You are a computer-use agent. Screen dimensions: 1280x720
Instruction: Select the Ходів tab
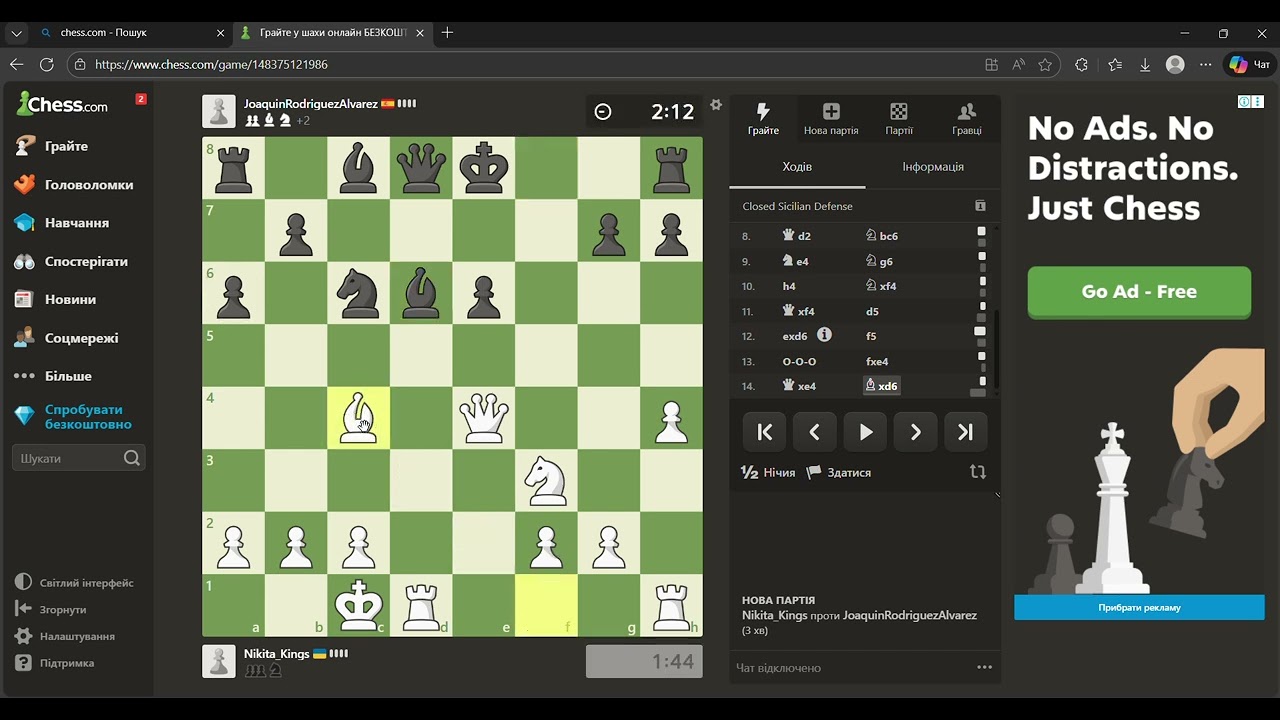click(797, 167)
